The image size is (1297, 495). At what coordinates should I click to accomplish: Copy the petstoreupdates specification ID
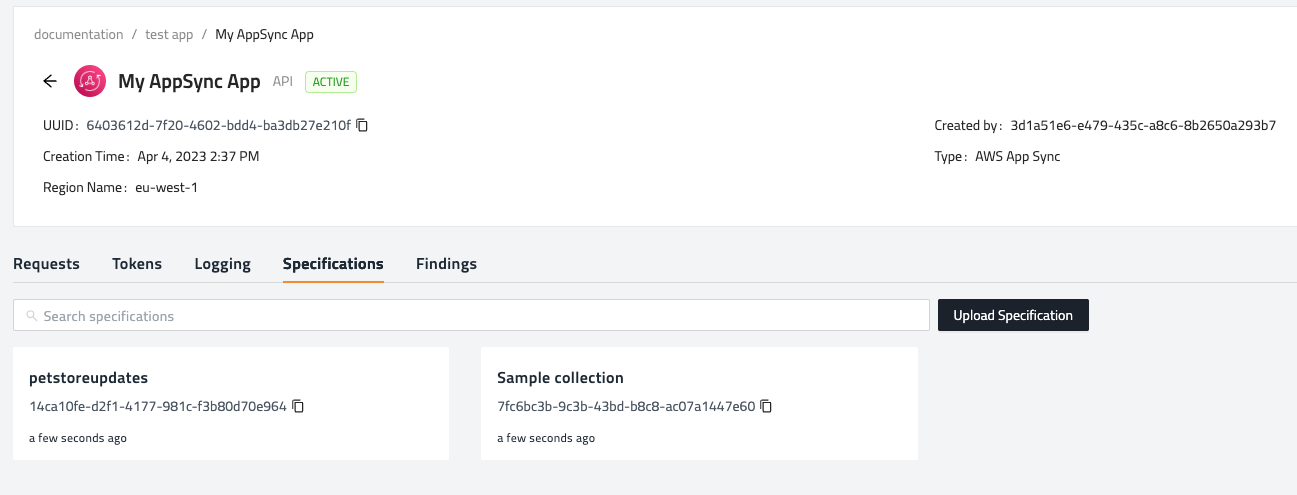click(298, 406)
